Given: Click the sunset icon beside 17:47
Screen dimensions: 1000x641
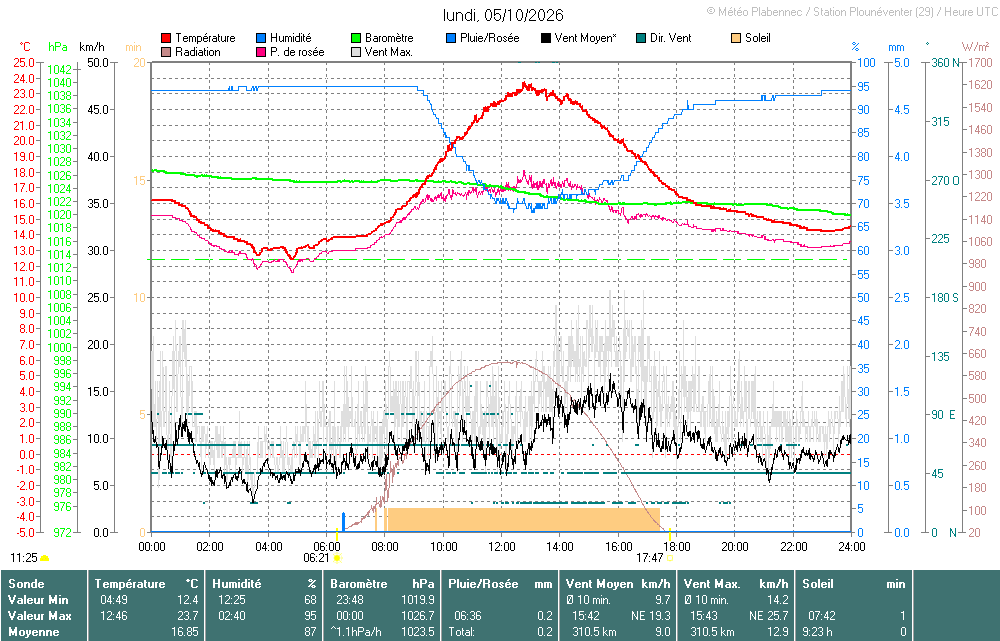Looking at the screenshot, I should pyautogui.click(x=670, y=558).
